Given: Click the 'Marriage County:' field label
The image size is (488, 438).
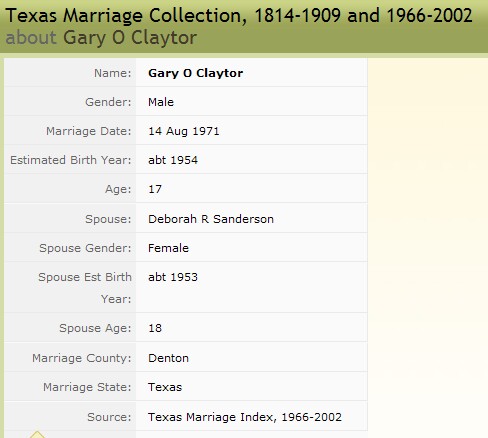Looking at the screenshot, I should tap(82, 358).
